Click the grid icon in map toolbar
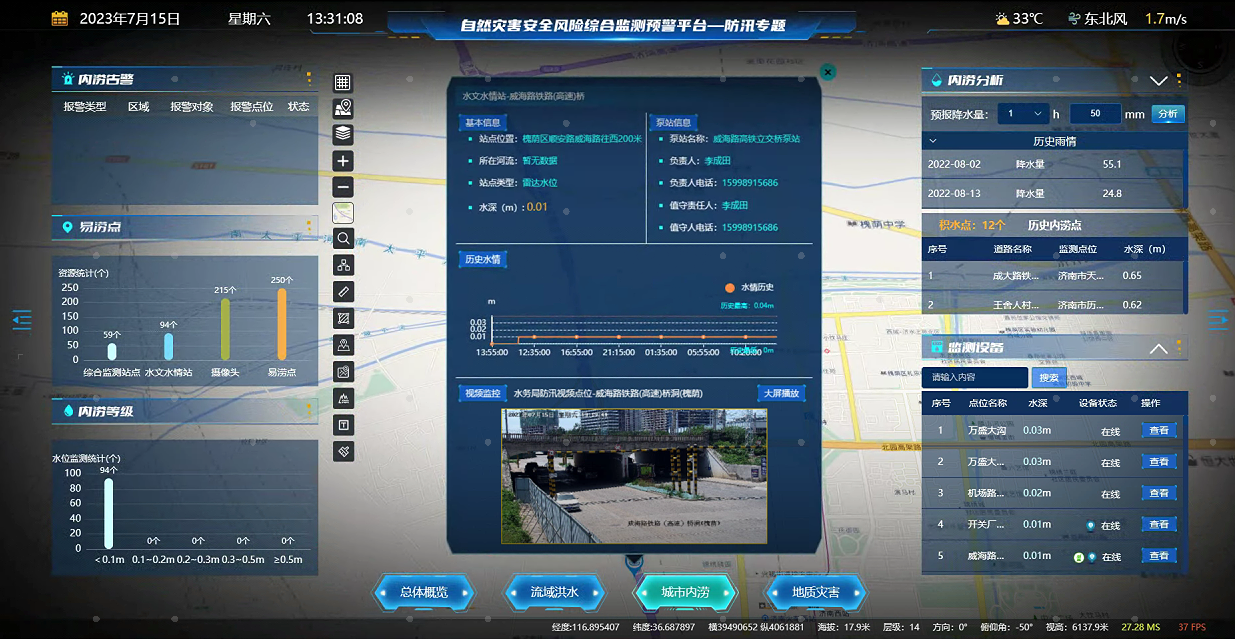Viewport: 1235px width, 639px height. click(343, 83)
